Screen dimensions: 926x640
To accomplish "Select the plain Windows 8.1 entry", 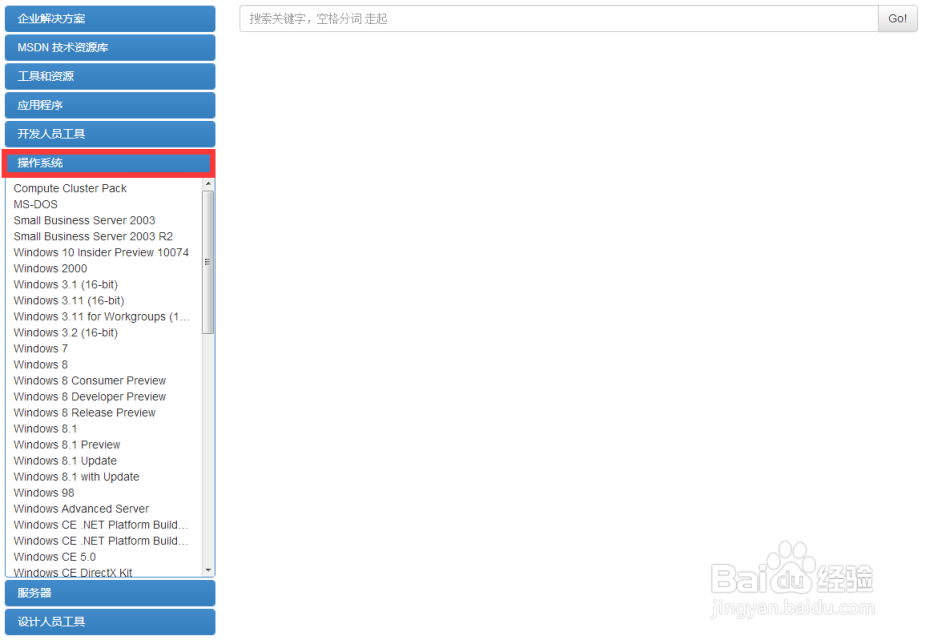I will (45, 429).
